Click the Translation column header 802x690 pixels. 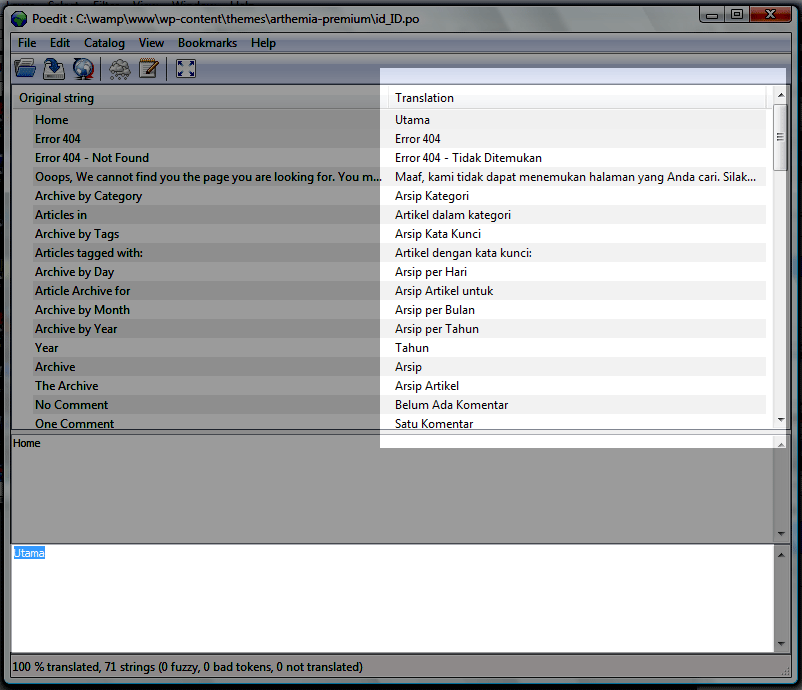pyautogui.click(x=576, y=98)
